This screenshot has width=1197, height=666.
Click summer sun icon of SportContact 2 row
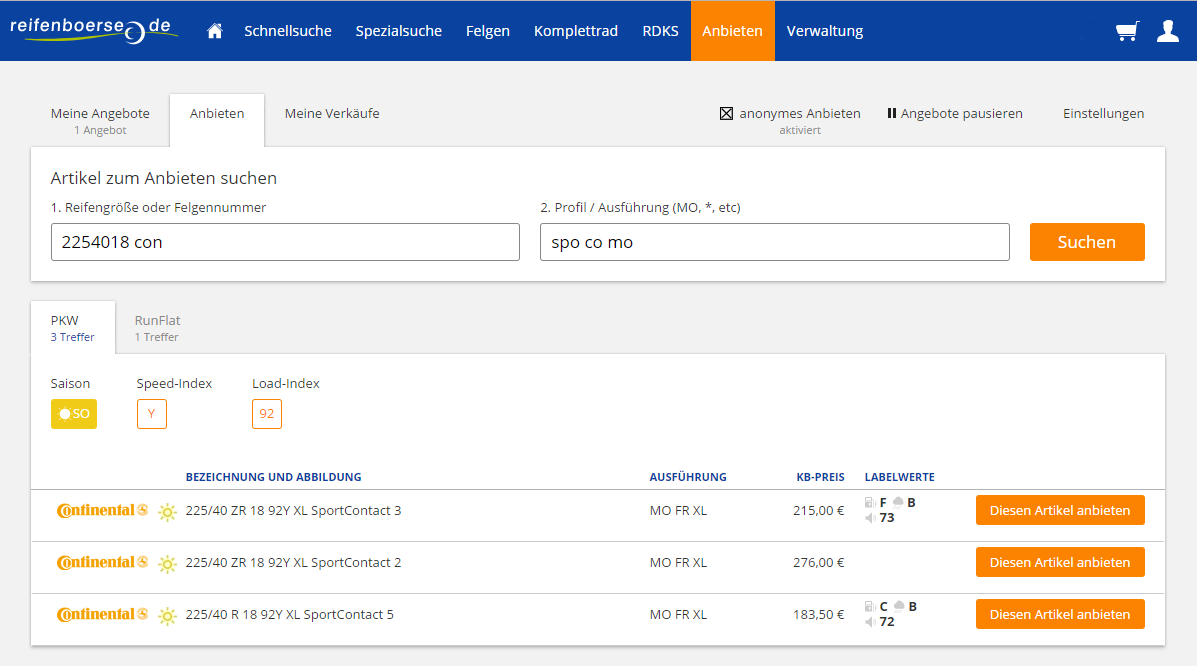click(167, 564)
